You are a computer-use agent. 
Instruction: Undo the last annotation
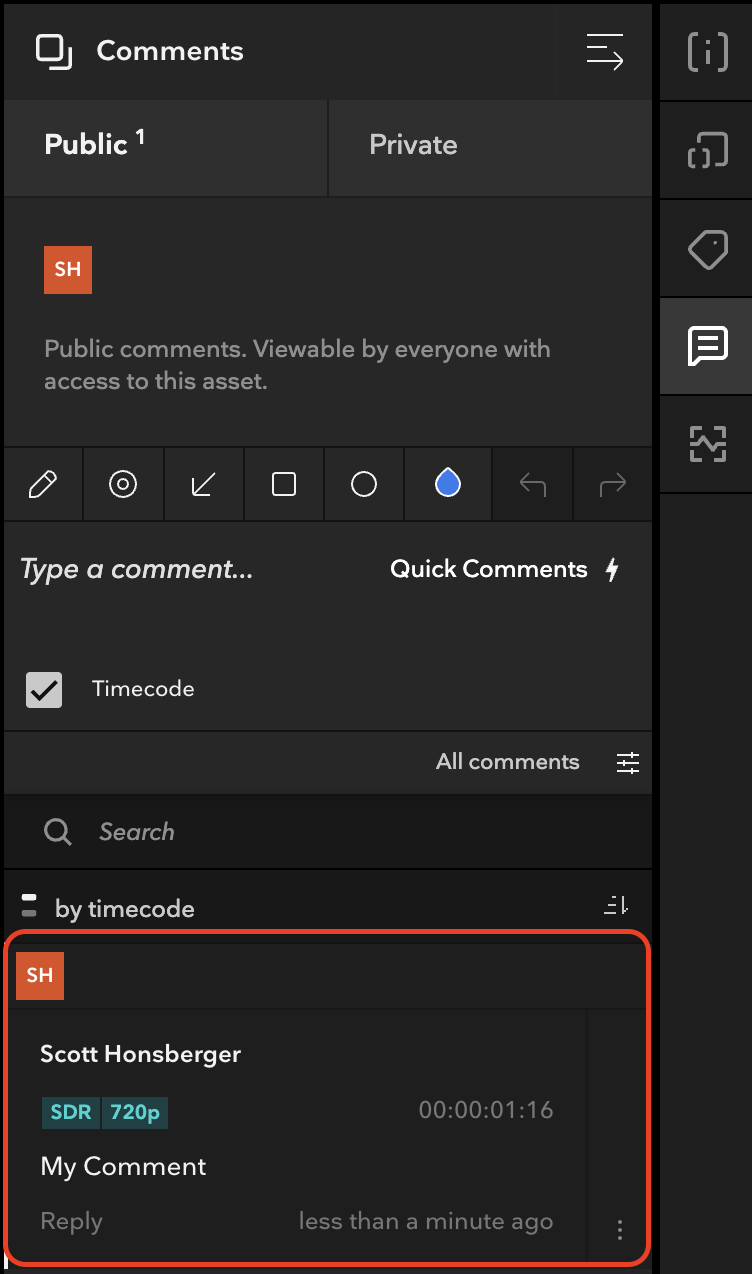point(533,485)
